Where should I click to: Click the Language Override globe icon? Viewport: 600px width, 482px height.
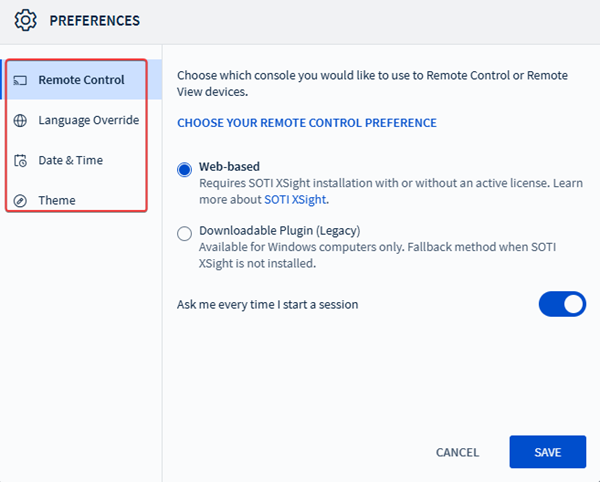(x=20, y=120)
